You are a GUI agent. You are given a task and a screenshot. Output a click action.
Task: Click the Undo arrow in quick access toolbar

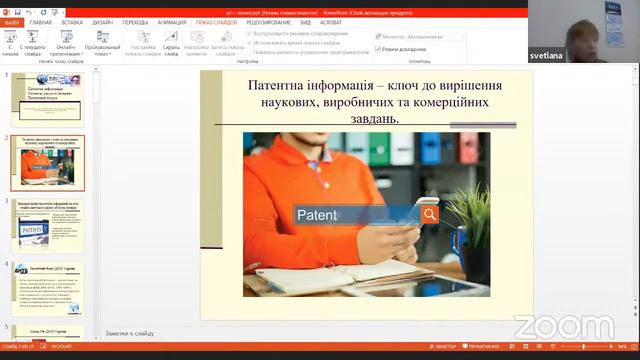coord(29,13)
